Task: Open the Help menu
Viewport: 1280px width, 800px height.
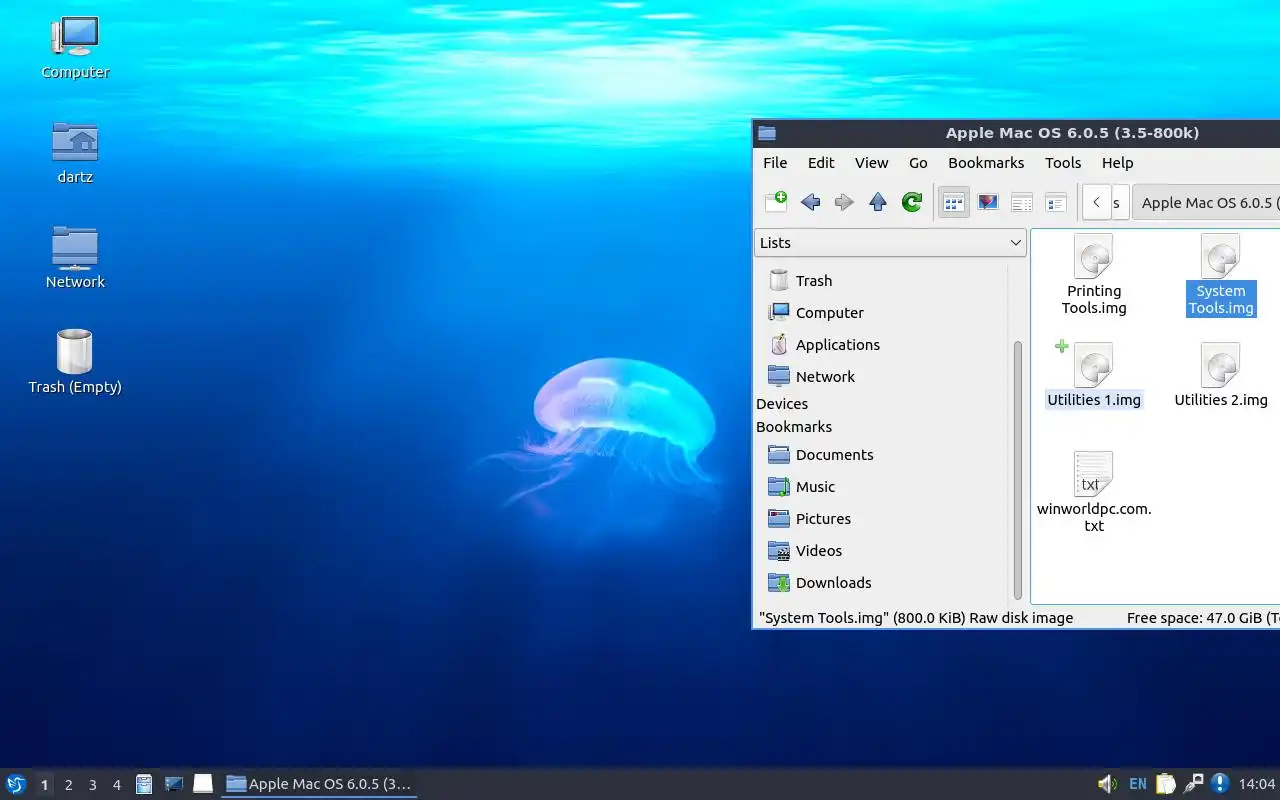Action: (1117, 163)
